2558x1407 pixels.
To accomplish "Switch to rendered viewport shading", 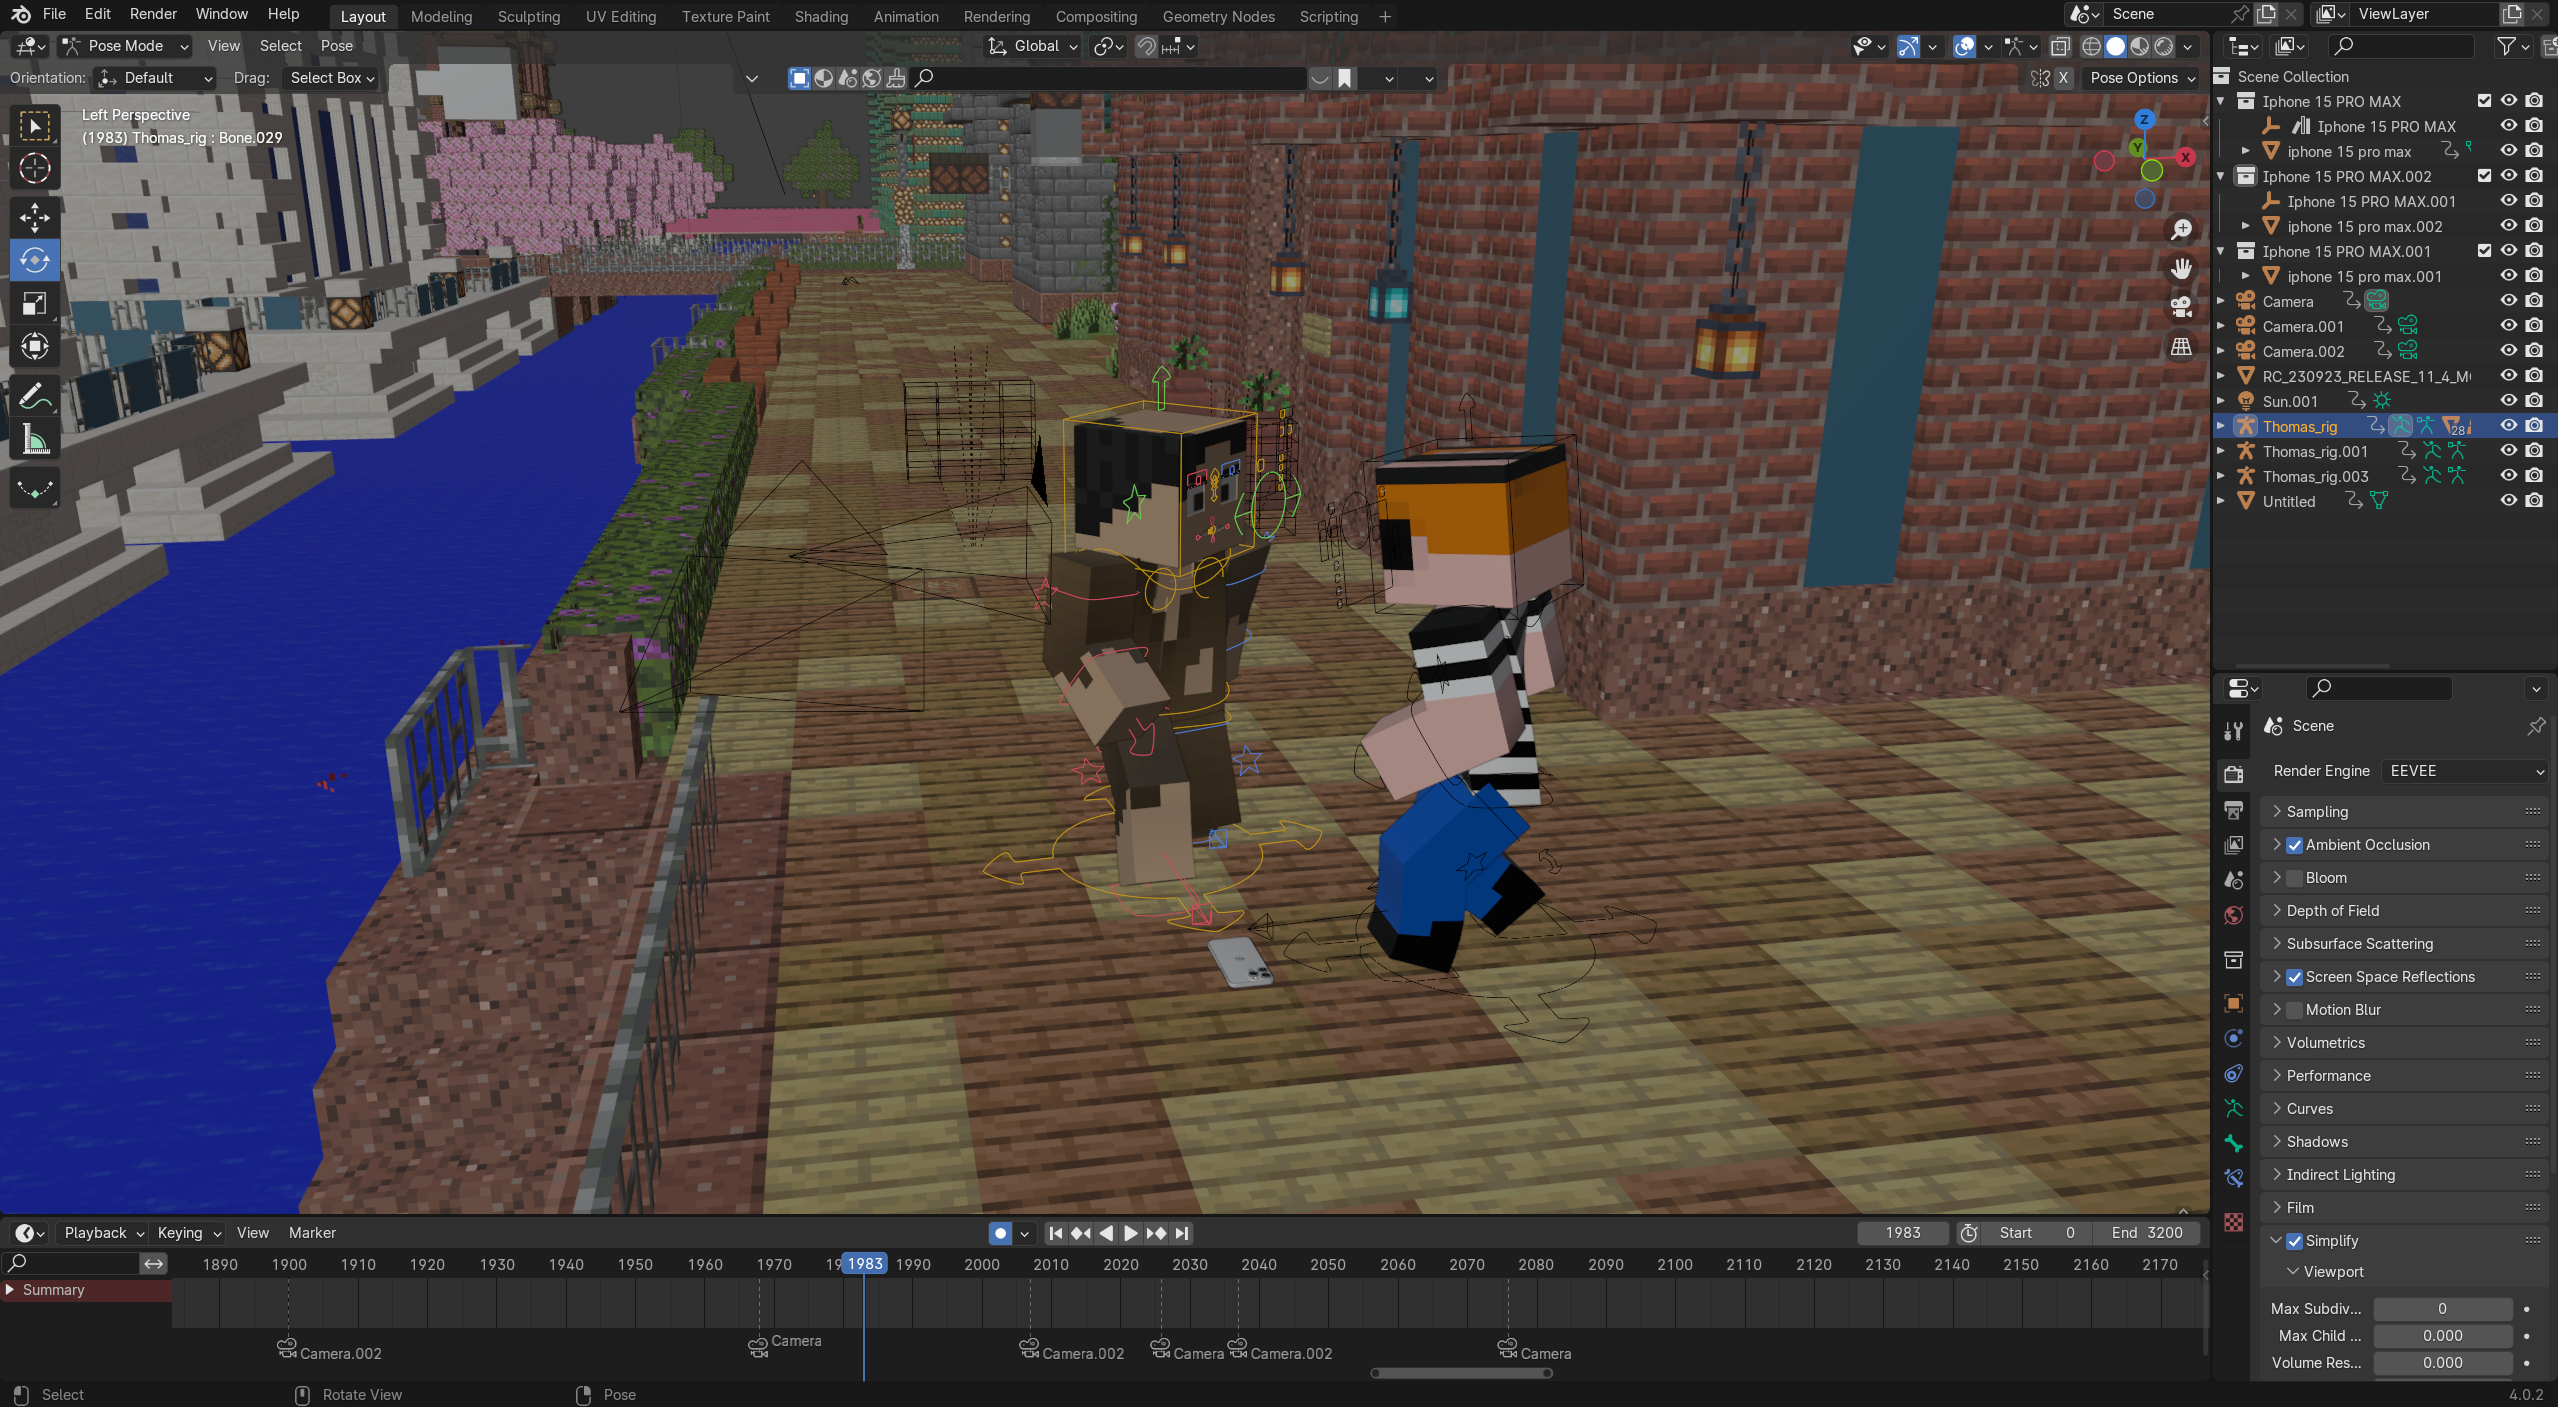I will pyautogui.click(x=2164, y=46).
